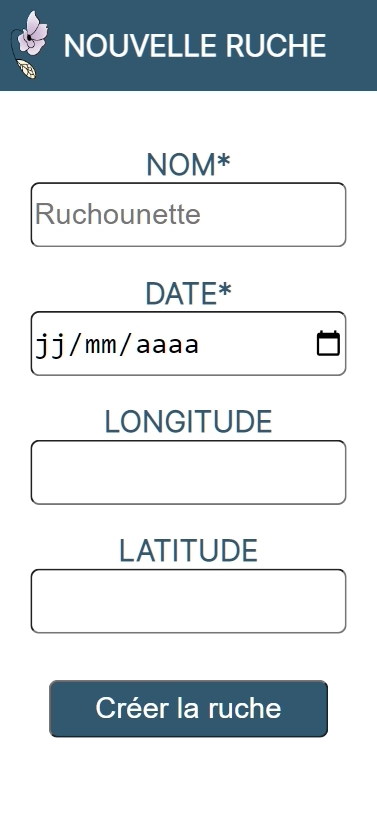Image resolution: width=377 pixels, height=839 pixels.
Task: Click the NOM* label
Action: (188, 164)
